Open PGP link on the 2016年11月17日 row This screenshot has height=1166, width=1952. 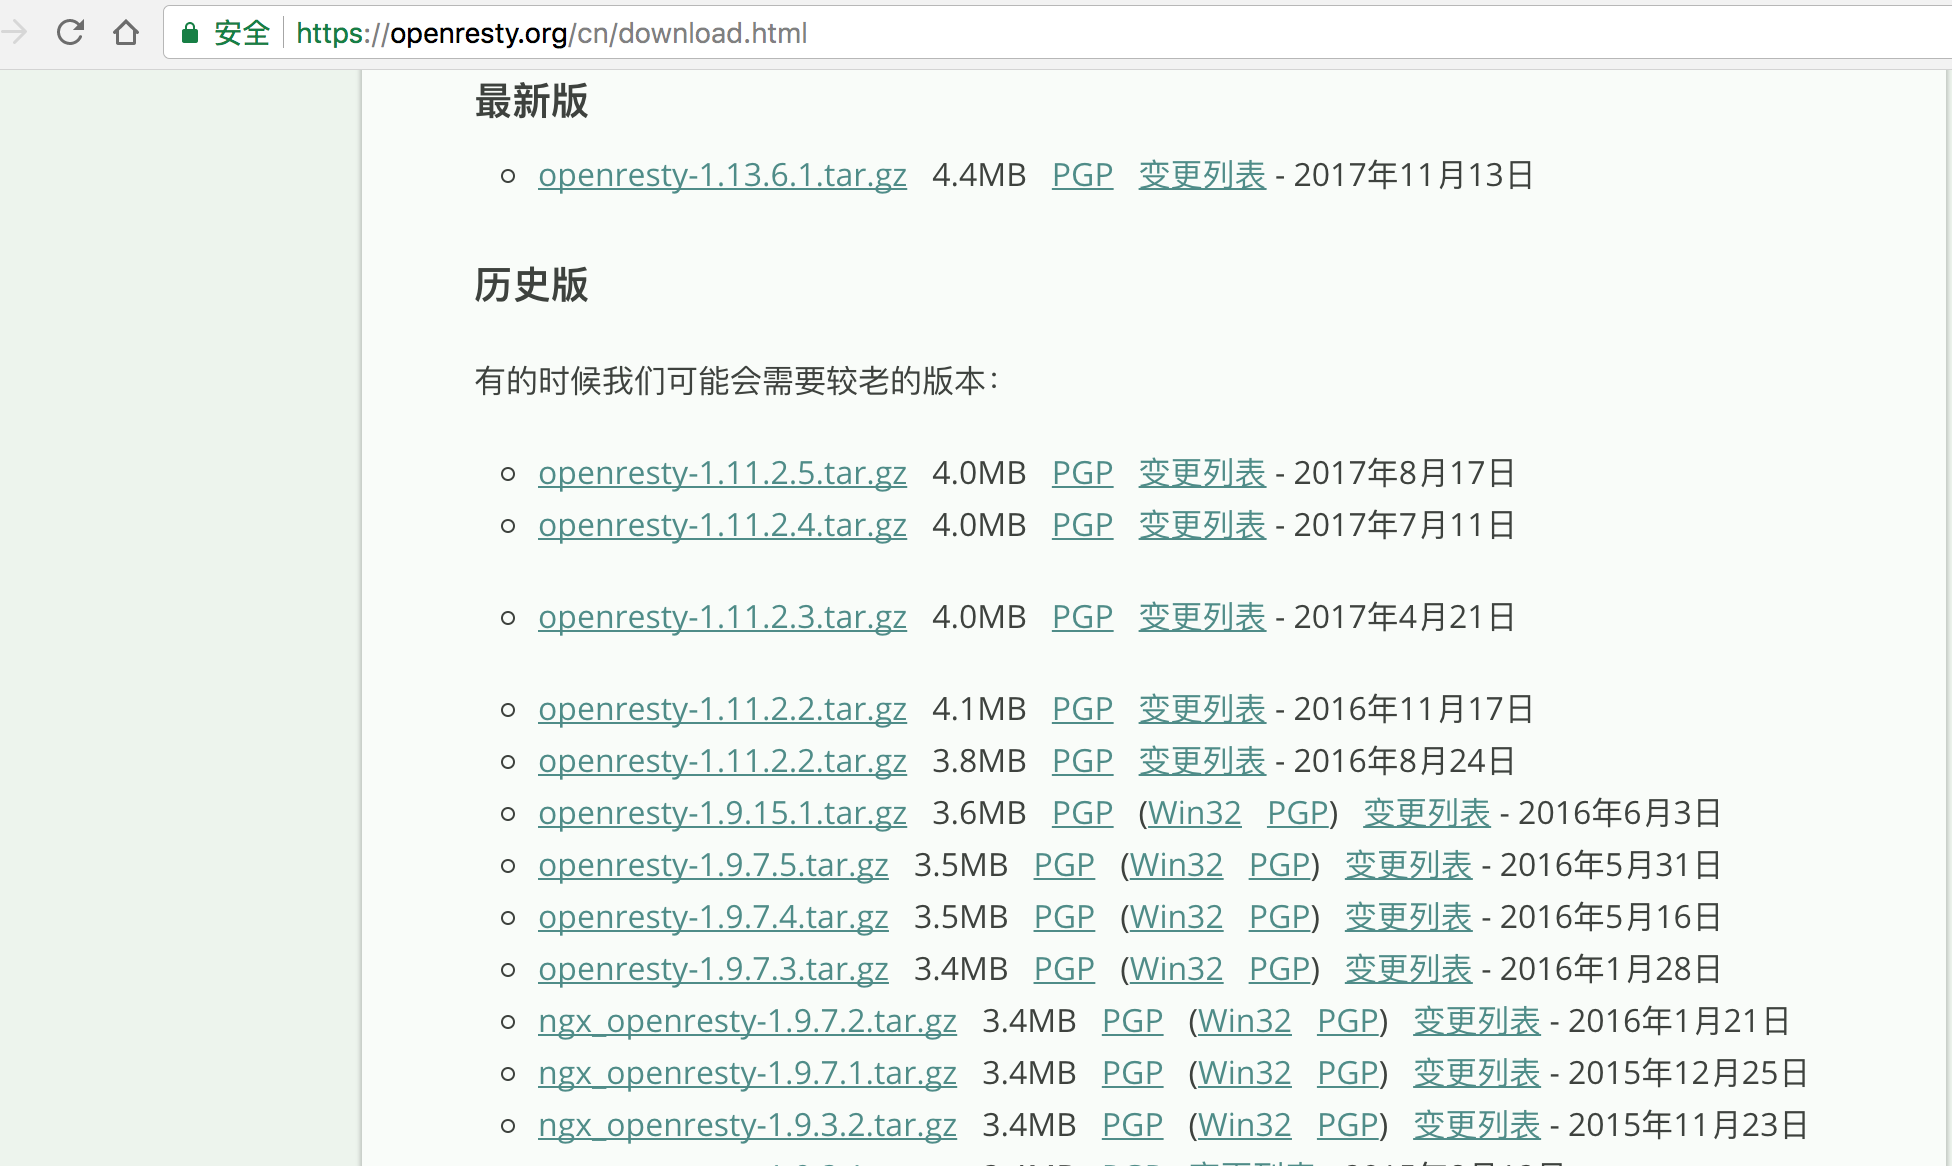1082,709
